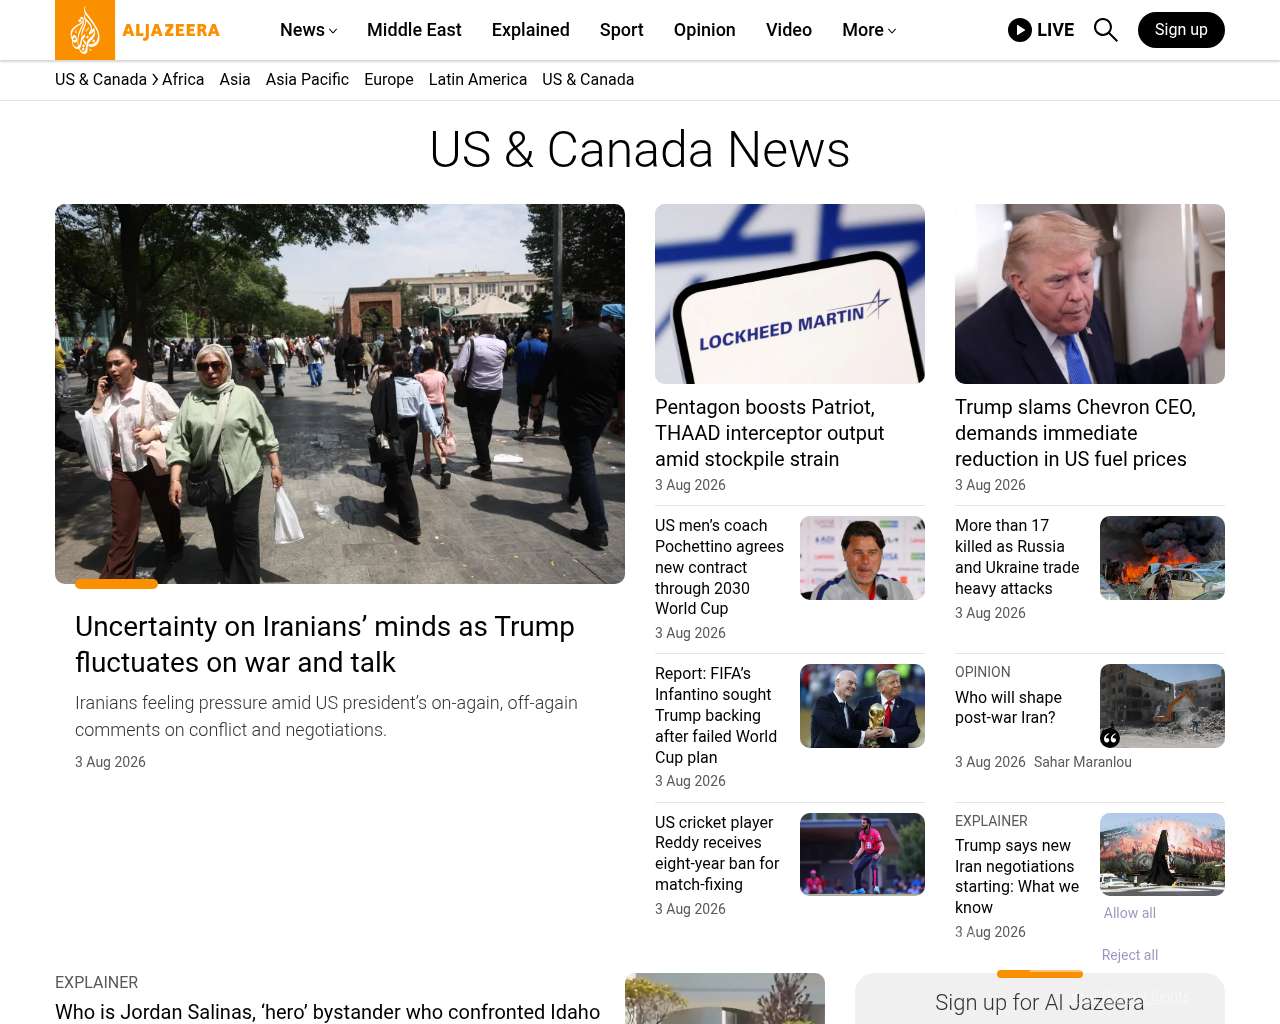Select the Africa sub-navigation link

tap(183, 80)
